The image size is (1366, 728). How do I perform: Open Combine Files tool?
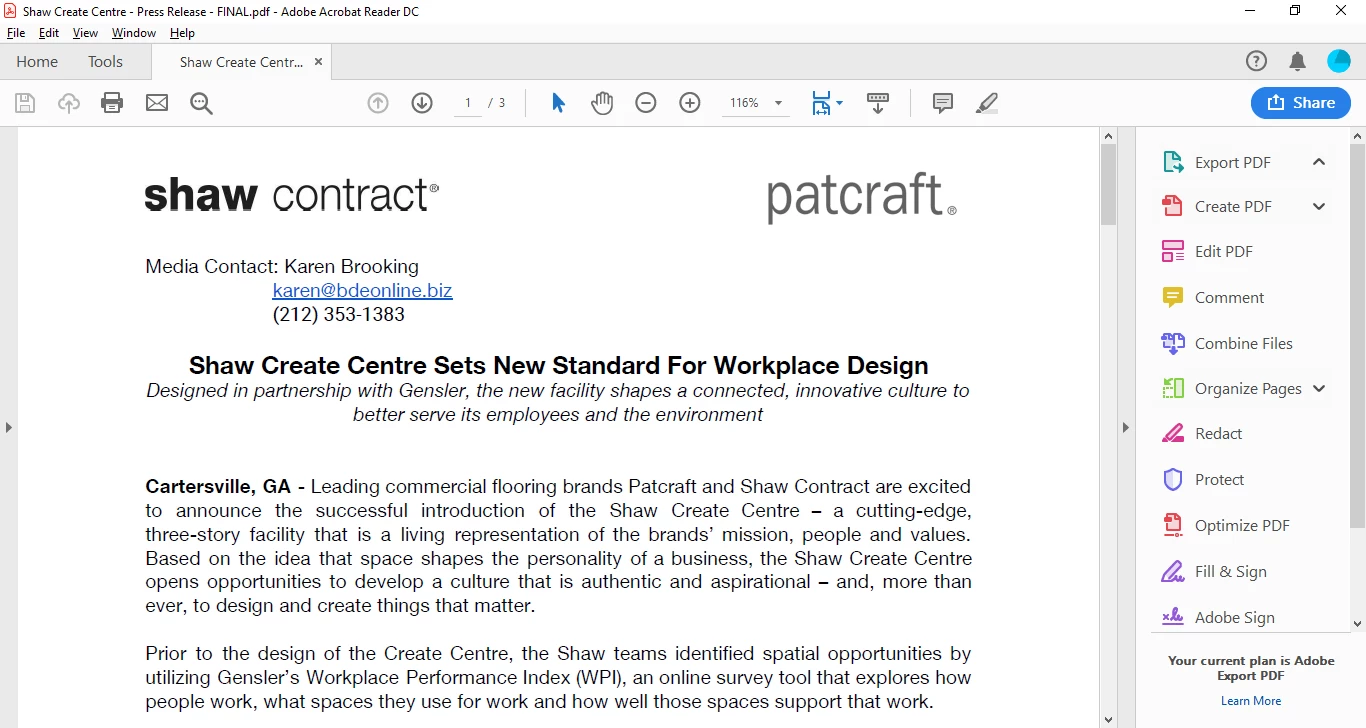[1243, 343]
